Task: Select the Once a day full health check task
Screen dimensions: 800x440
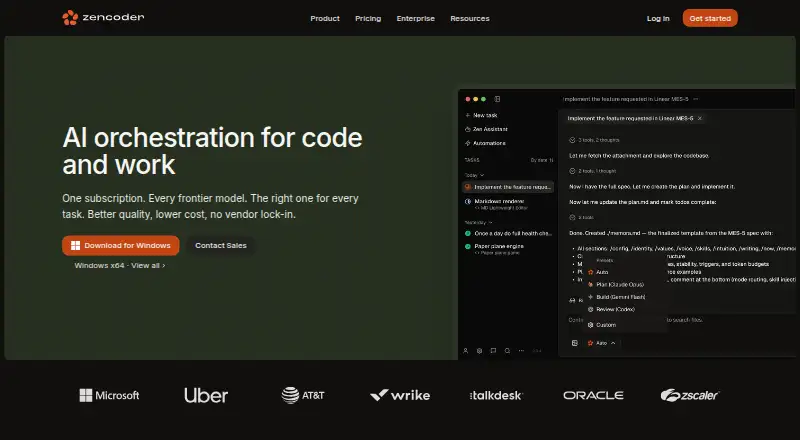Action: click(508, 233)
